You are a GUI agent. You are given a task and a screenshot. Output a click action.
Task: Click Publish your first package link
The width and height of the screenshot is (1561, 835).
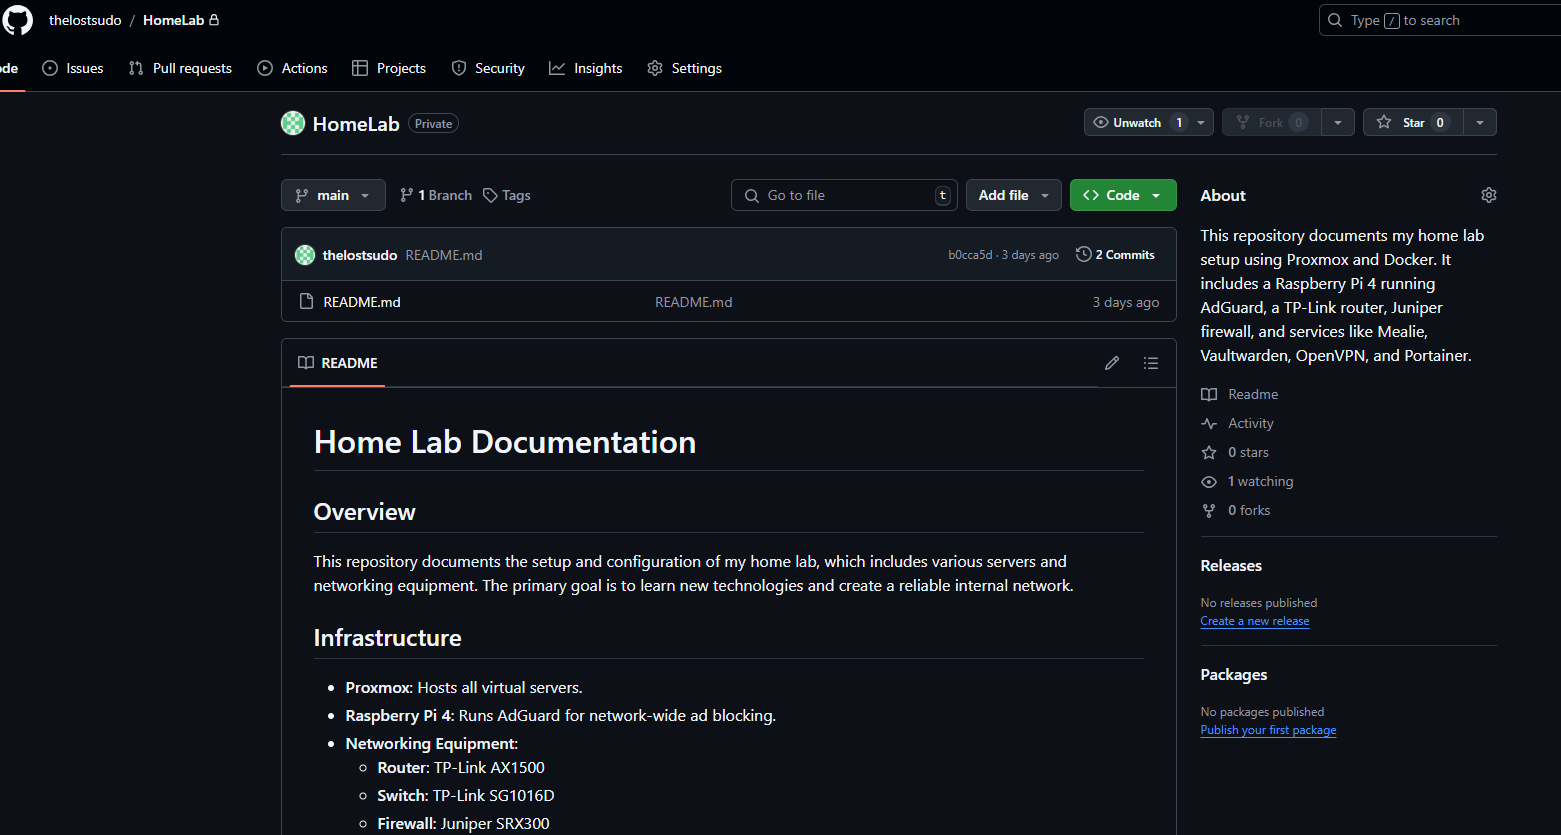click(1268, 730)
